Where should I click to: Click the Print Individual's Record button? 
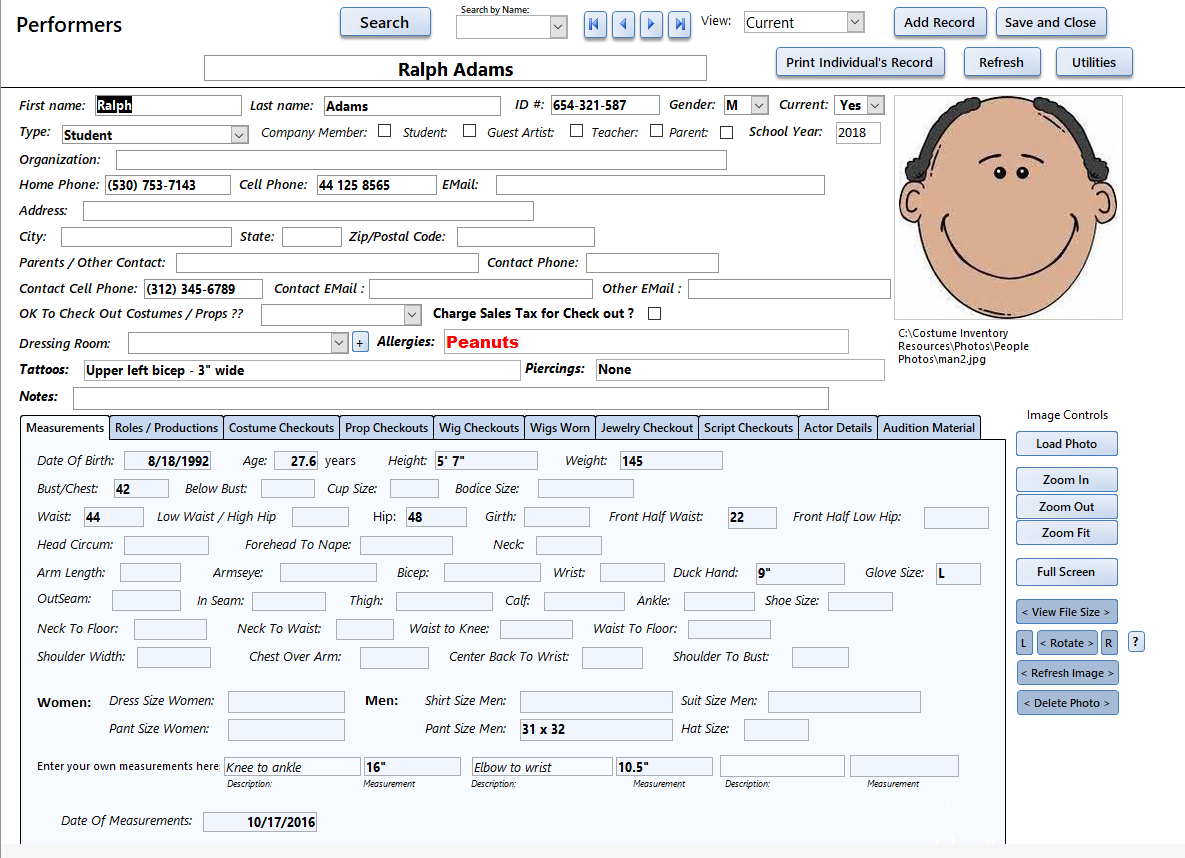pyautogui.click(x=859, y=62)
